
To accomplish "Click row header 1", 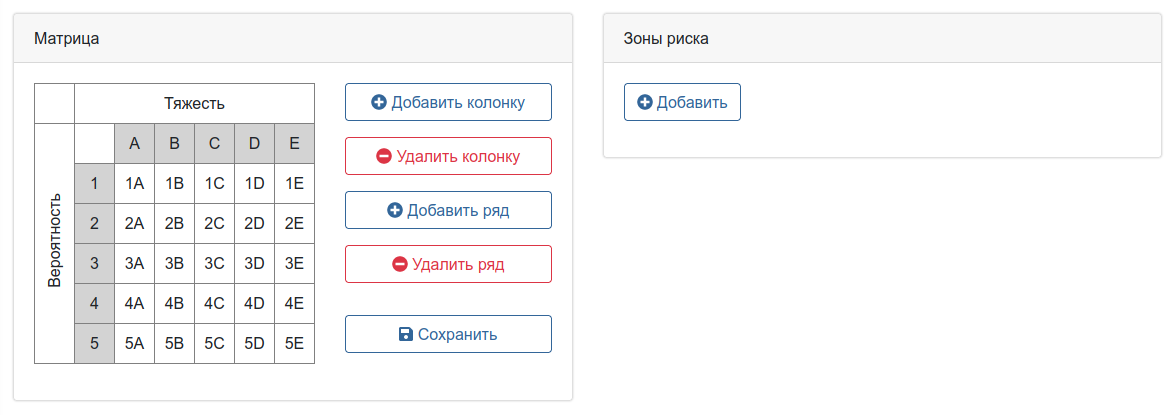I will click(x=95, y=184).
